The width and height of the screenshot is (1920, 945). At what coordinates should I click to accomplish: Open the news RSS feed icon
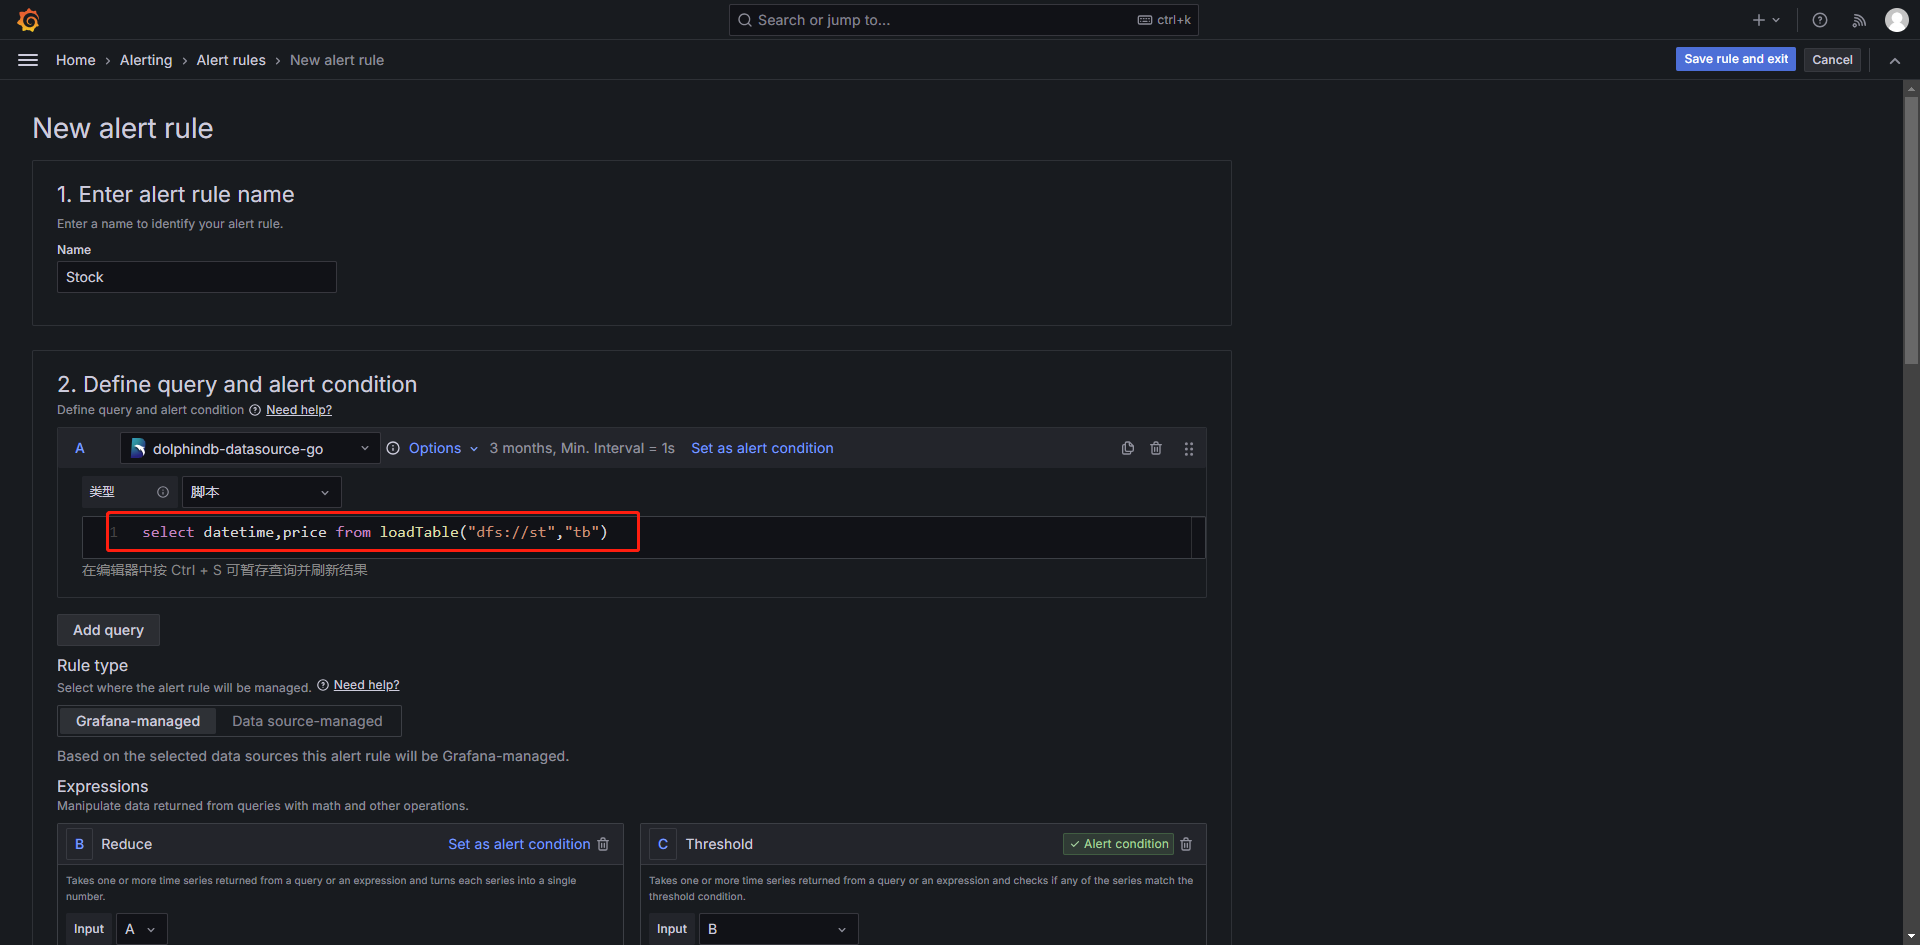[x=1859, y=20]
